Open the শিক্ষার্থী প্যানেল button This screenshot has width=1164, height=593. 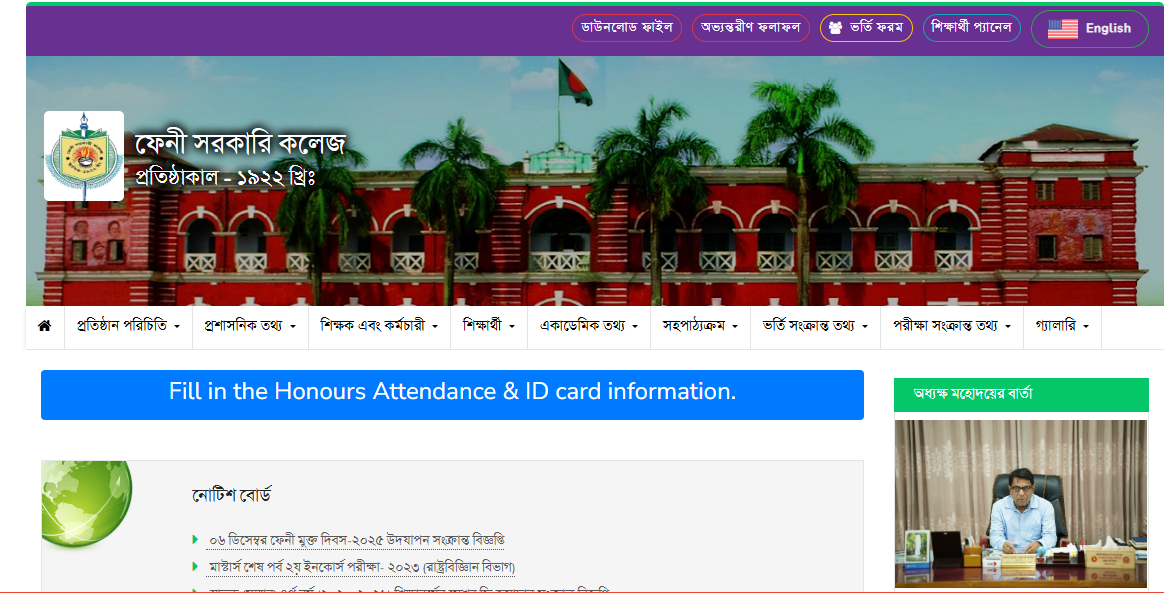972,28
